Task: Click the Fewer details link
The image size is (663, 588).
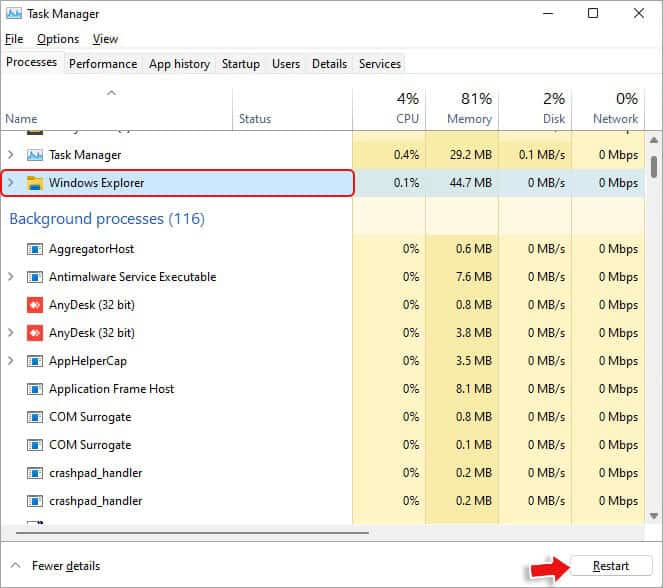Action: point(66,566)
